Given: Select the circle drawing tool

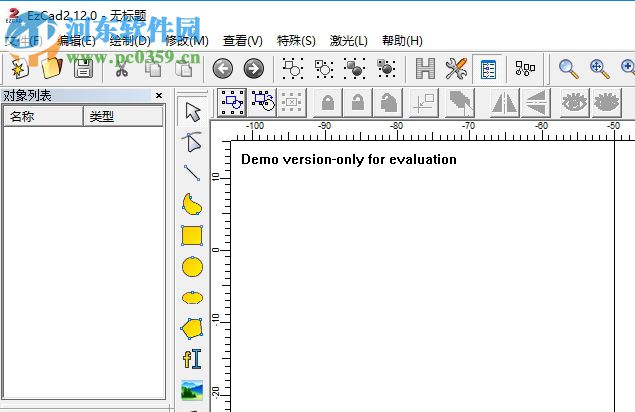Looking at the screenshot, I should pyautogui.click(x=192, y=267).
